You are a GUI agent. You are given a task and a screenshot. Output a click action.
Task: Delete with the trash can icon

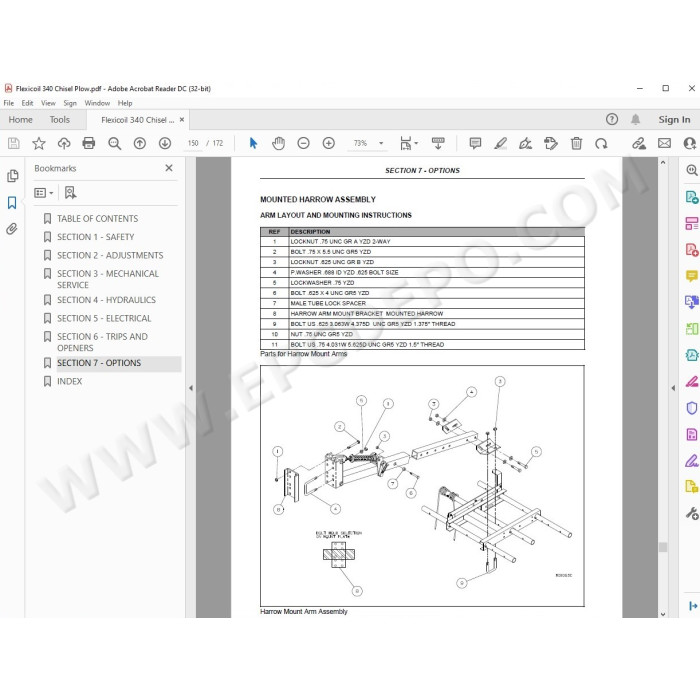coord(576,143)
